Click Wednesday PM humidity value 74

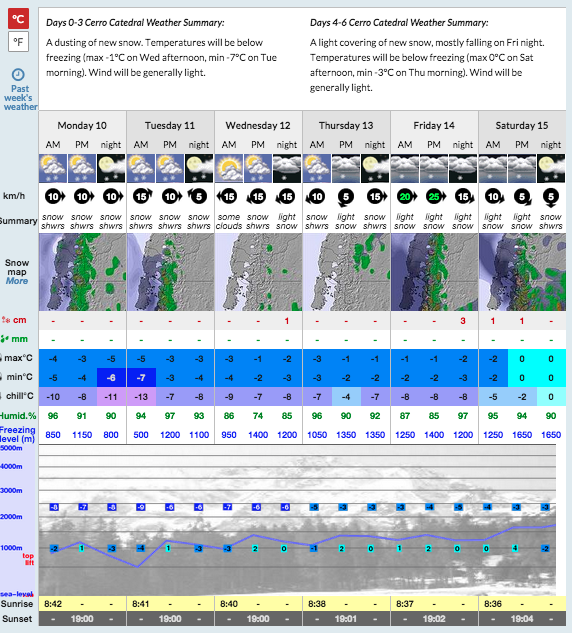tap(258, 416)
